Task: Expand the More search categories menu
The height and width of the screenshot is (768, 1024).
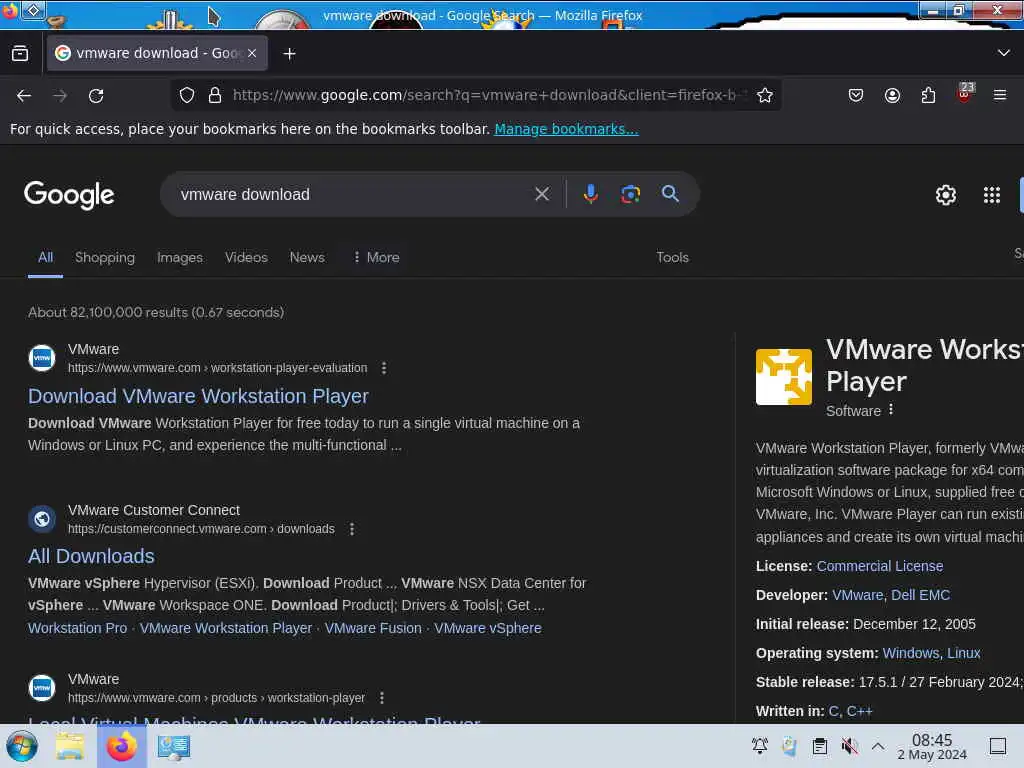Action: [376, 257]
